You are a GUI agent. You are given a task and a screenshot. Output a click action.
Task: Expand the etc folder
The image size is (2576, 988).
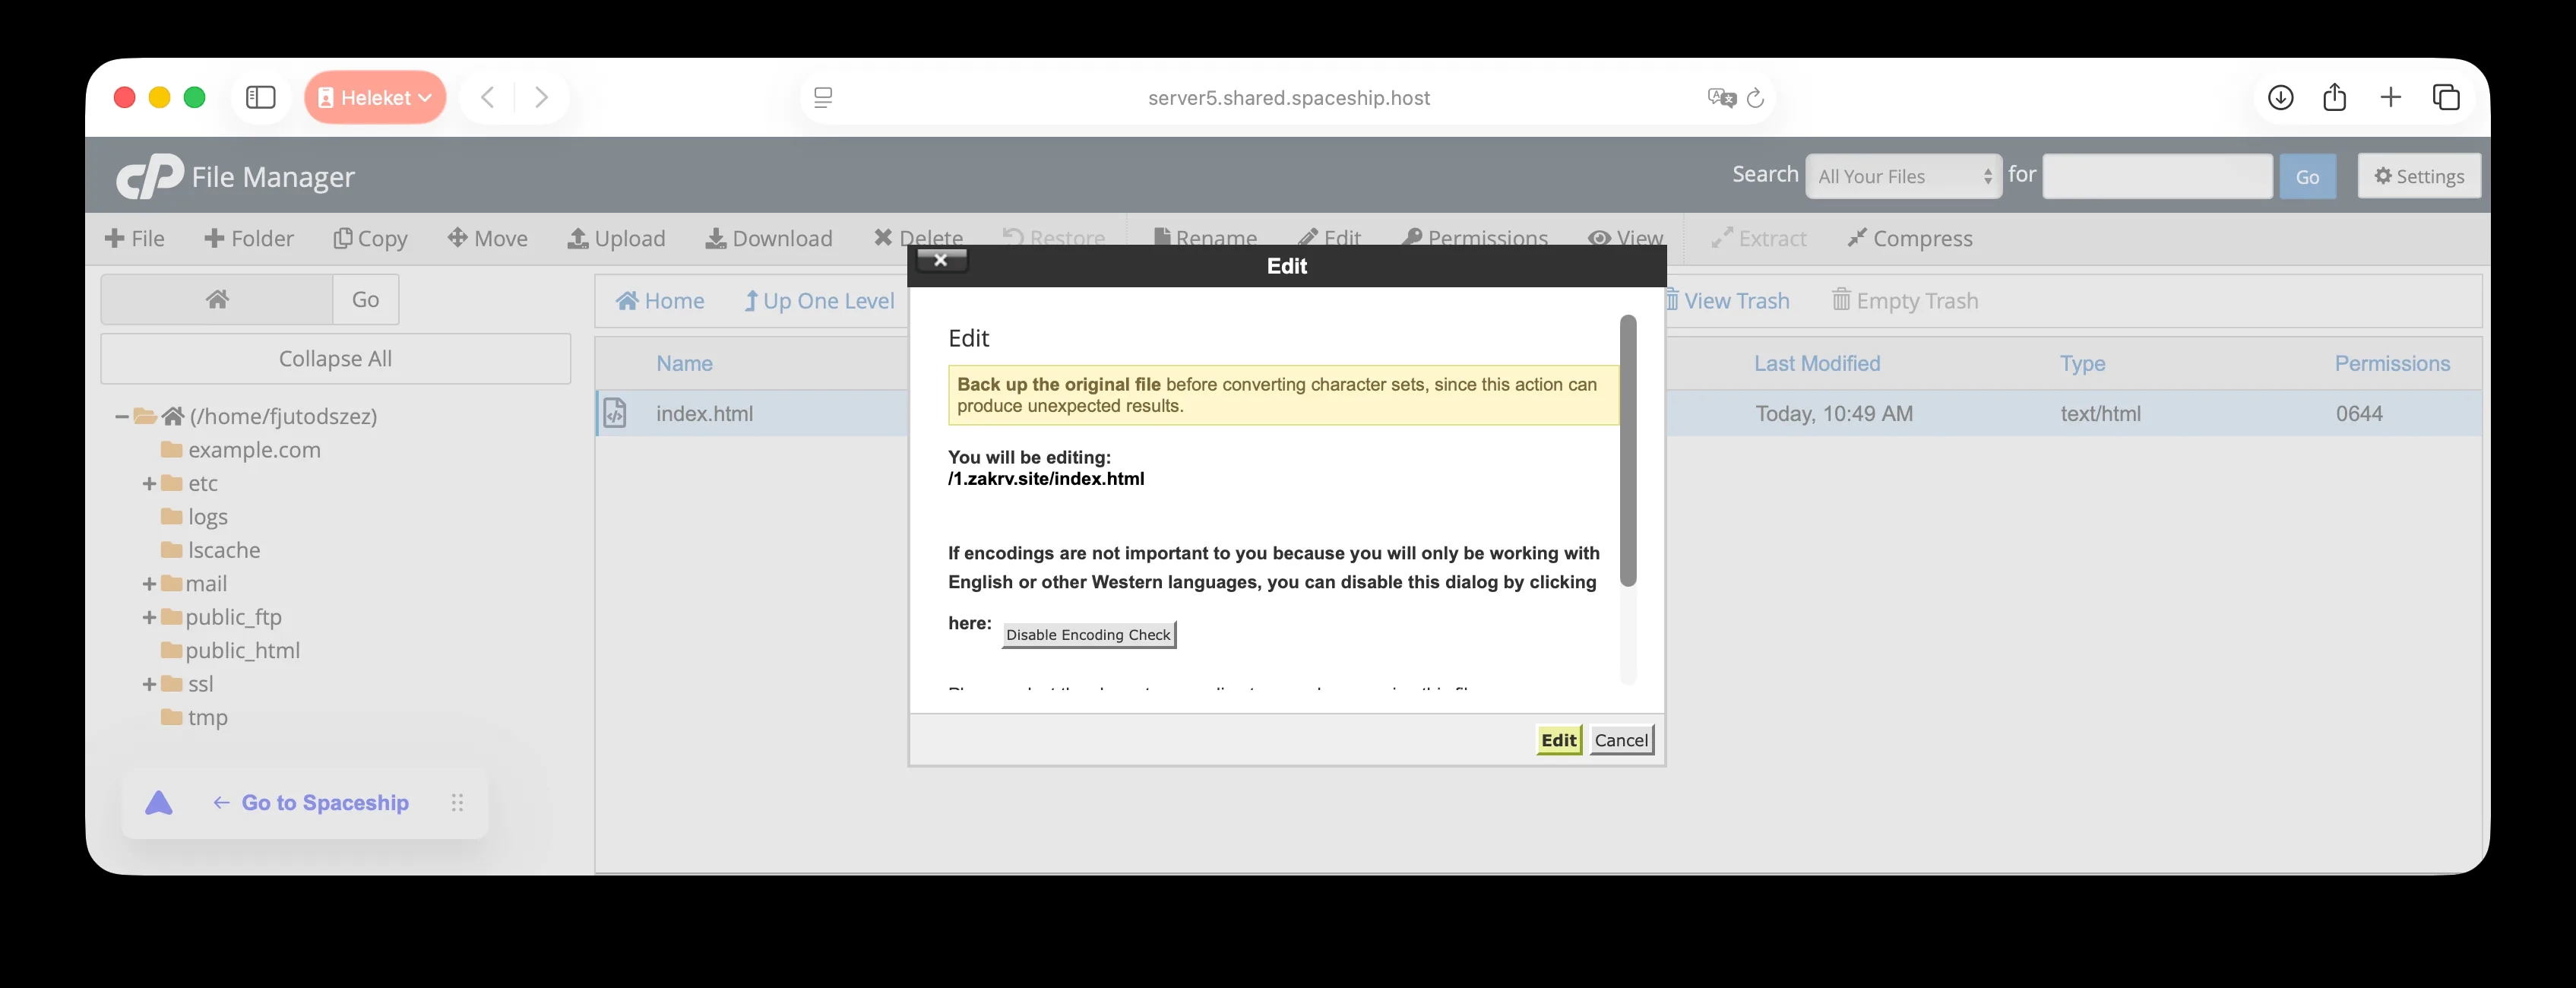click(149, 484)
